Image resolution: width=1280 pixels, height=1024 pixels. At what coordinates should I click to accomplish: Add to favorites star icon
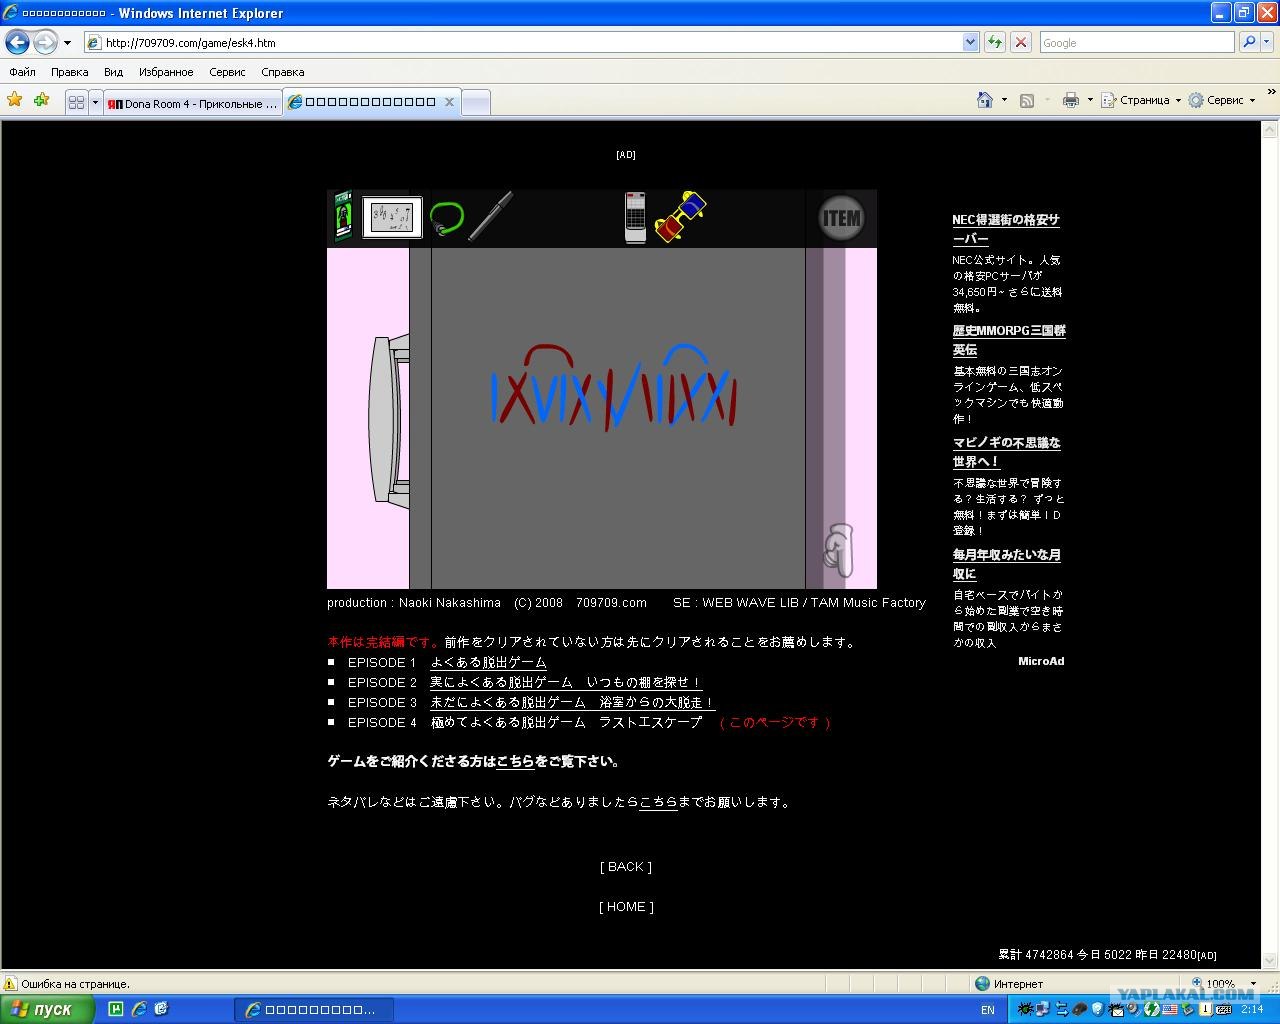(x=15, y=100)
